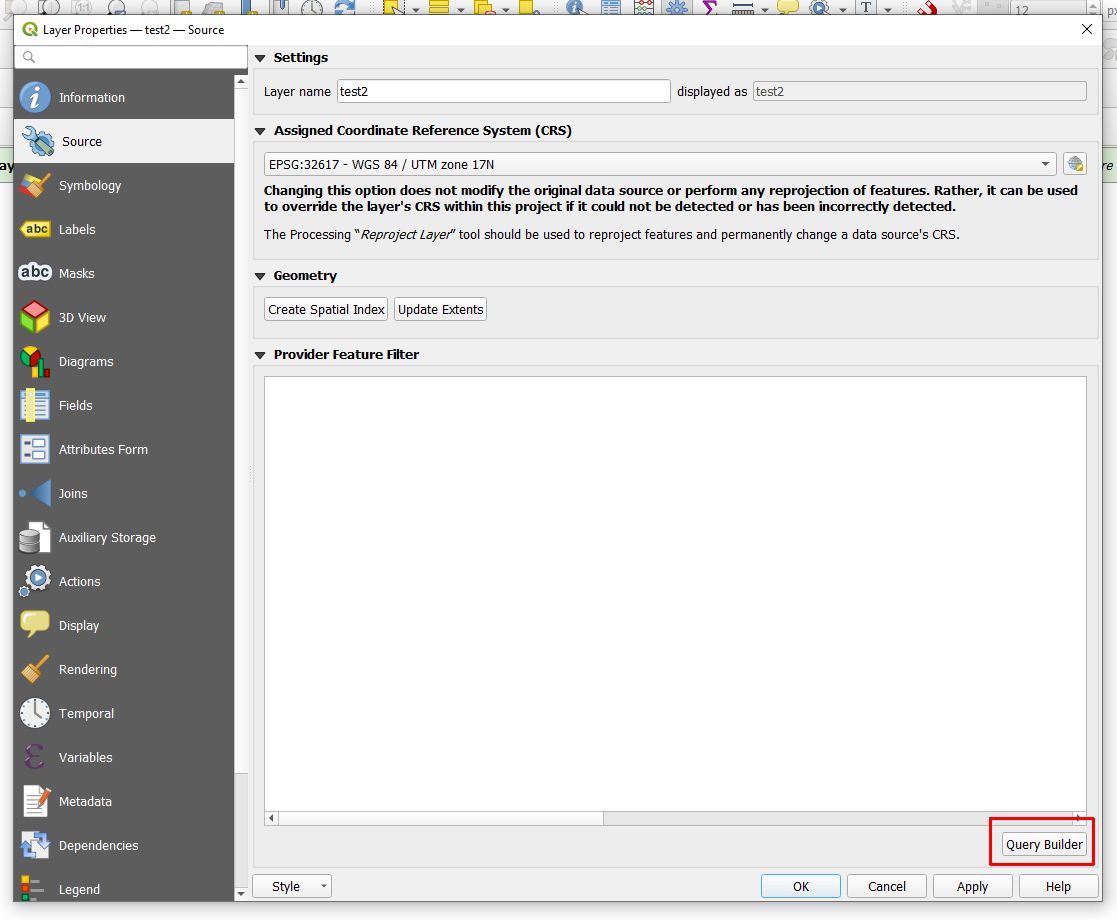This screenshot has height=920, width=1117.
Task: Collapse the Settings section
Action: pos(260,58)
